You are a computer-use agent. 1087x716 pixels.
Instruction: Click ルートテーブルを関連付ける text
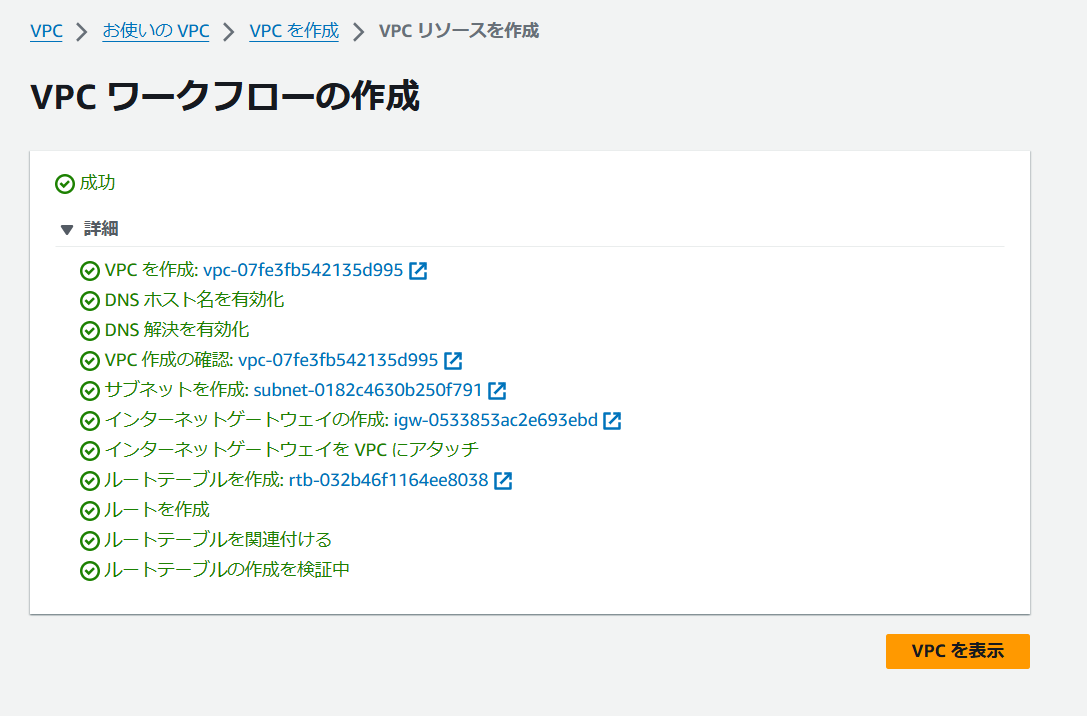(218, 540)
